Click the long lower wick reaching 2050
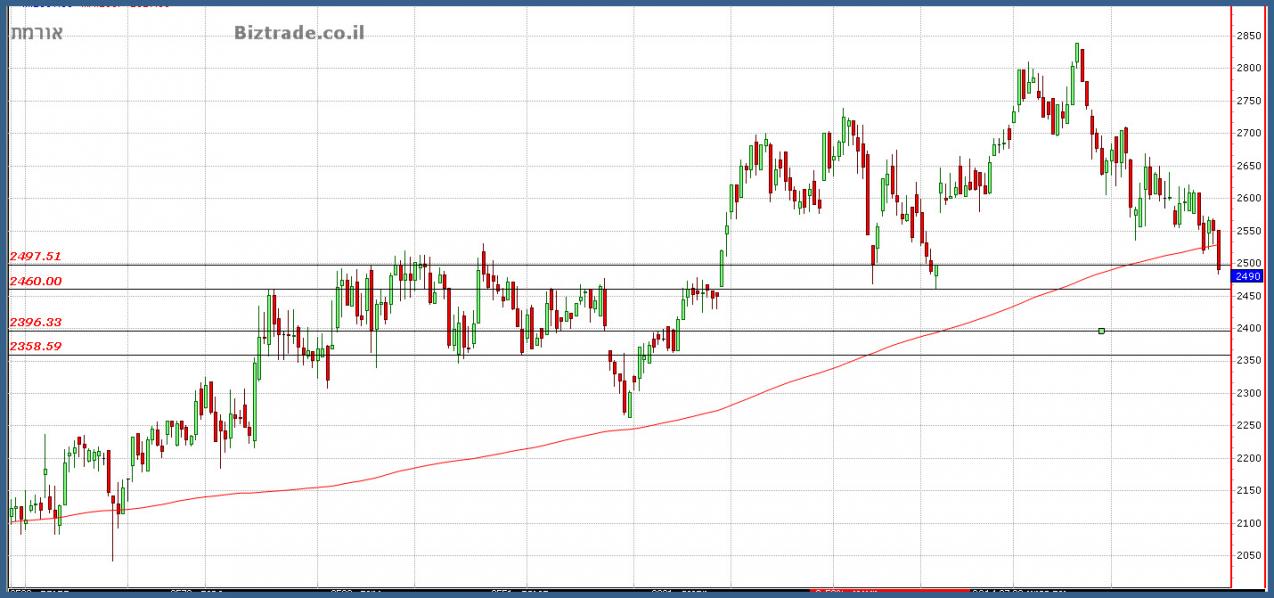Image resolution: width=1274 pixels, height=598 pixels. pos(112,545)
